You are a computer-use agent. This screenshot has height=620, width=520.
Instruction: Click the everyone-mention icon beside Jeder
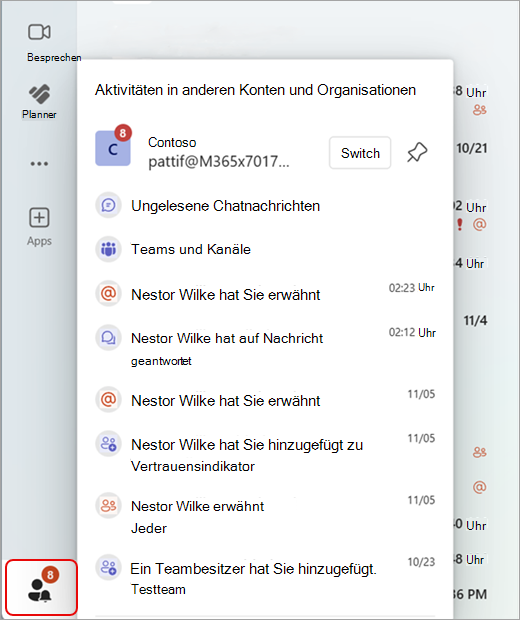(x=108, y=505)
